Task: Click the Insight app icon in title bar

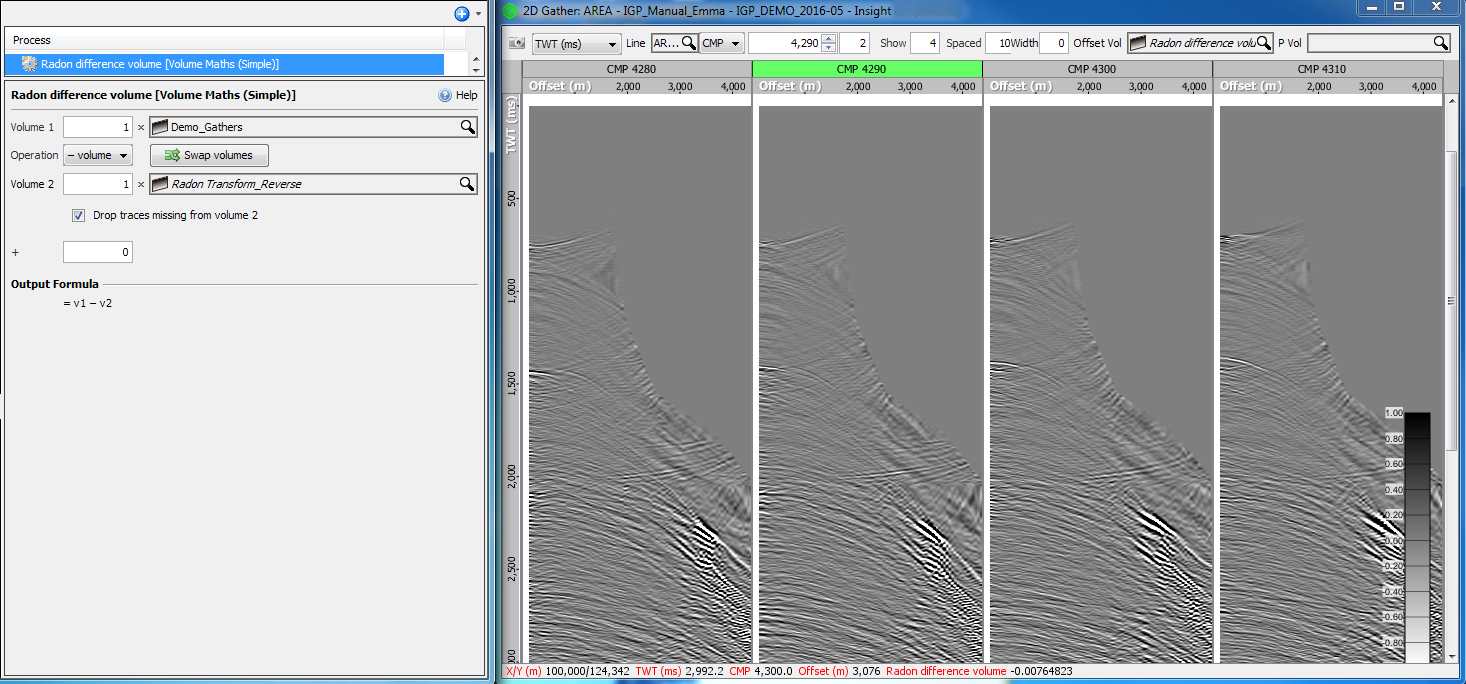Action: 510,11
